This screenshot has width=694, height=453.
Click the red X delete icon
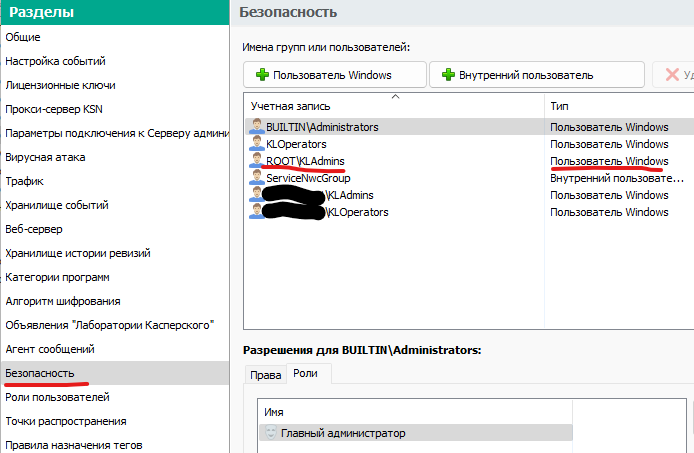[x=672, y=74]
